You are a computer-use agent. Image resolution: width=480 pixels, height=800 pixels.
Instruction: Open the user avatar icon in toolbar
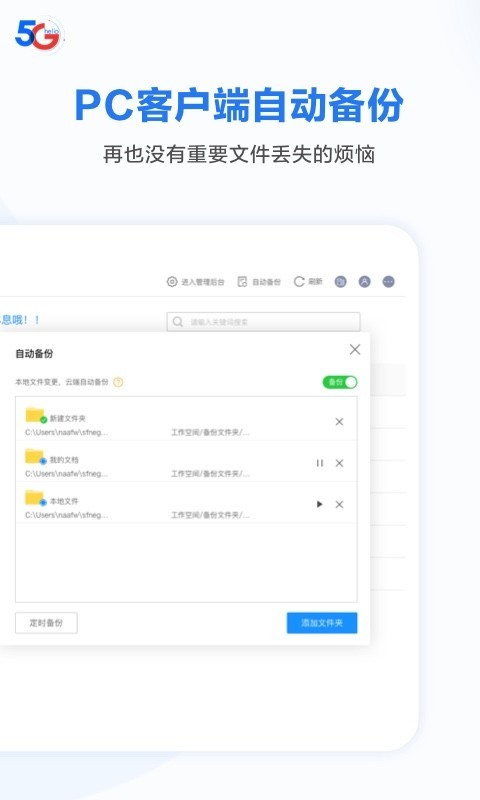364,282
